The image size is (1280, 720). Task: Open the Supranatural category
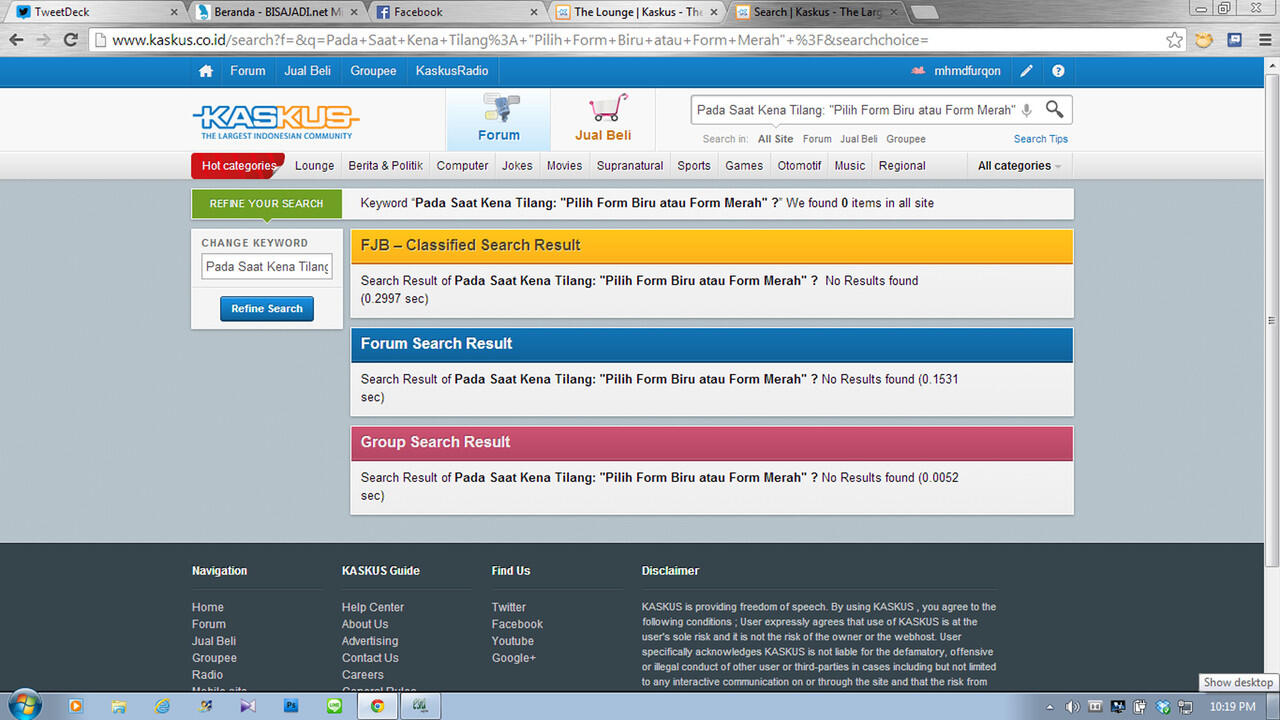tap(630, 166)
